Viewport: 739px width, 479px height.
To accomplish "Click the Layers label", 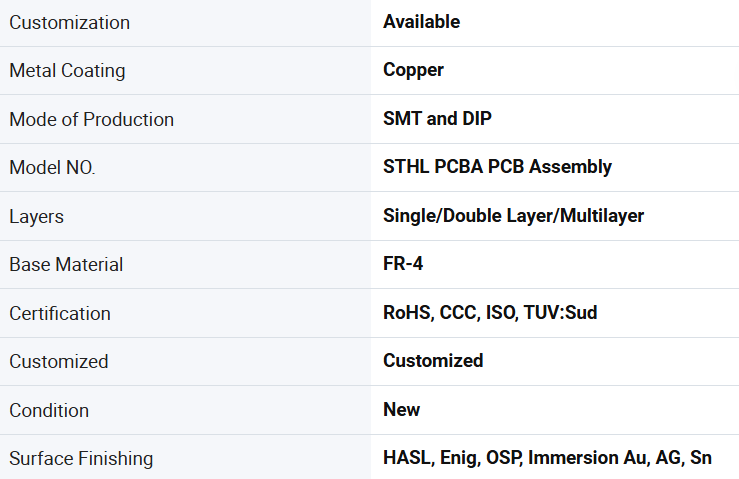I will tap(37, 217).
